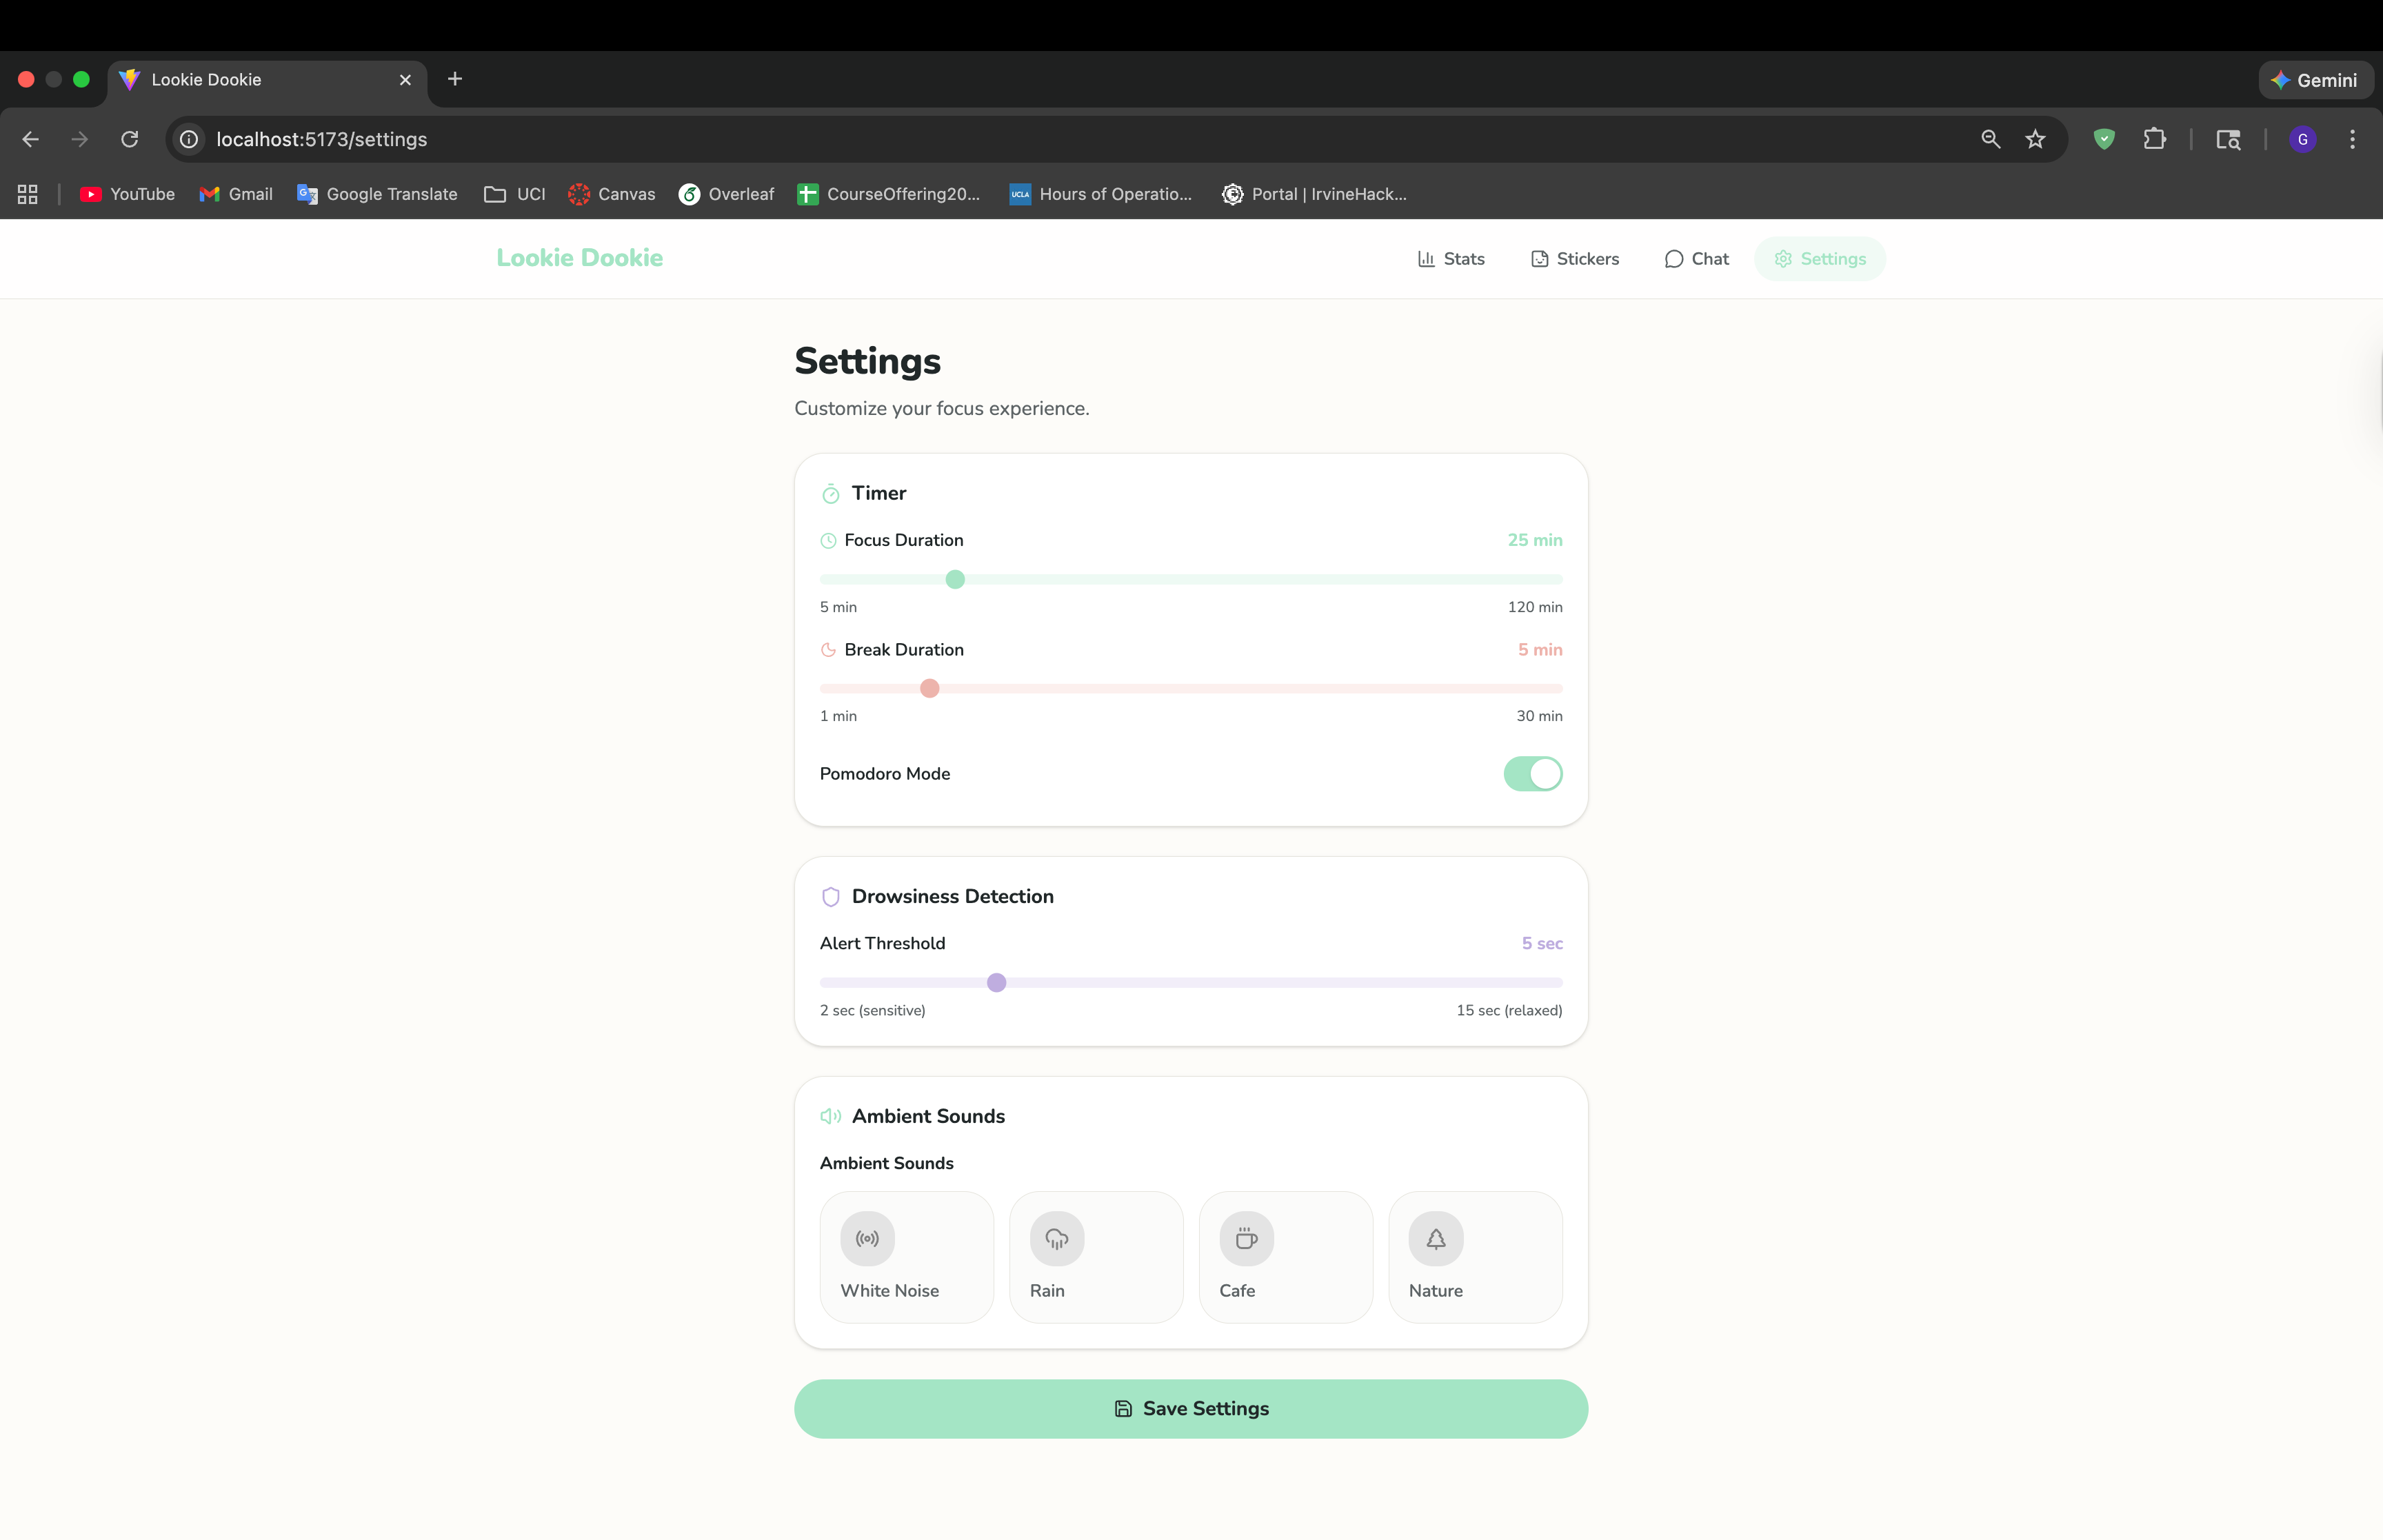Viewport: 2383px width, 1540px height.
Task: Click the browser reload page icon
Action: click(x=130, y=139)
